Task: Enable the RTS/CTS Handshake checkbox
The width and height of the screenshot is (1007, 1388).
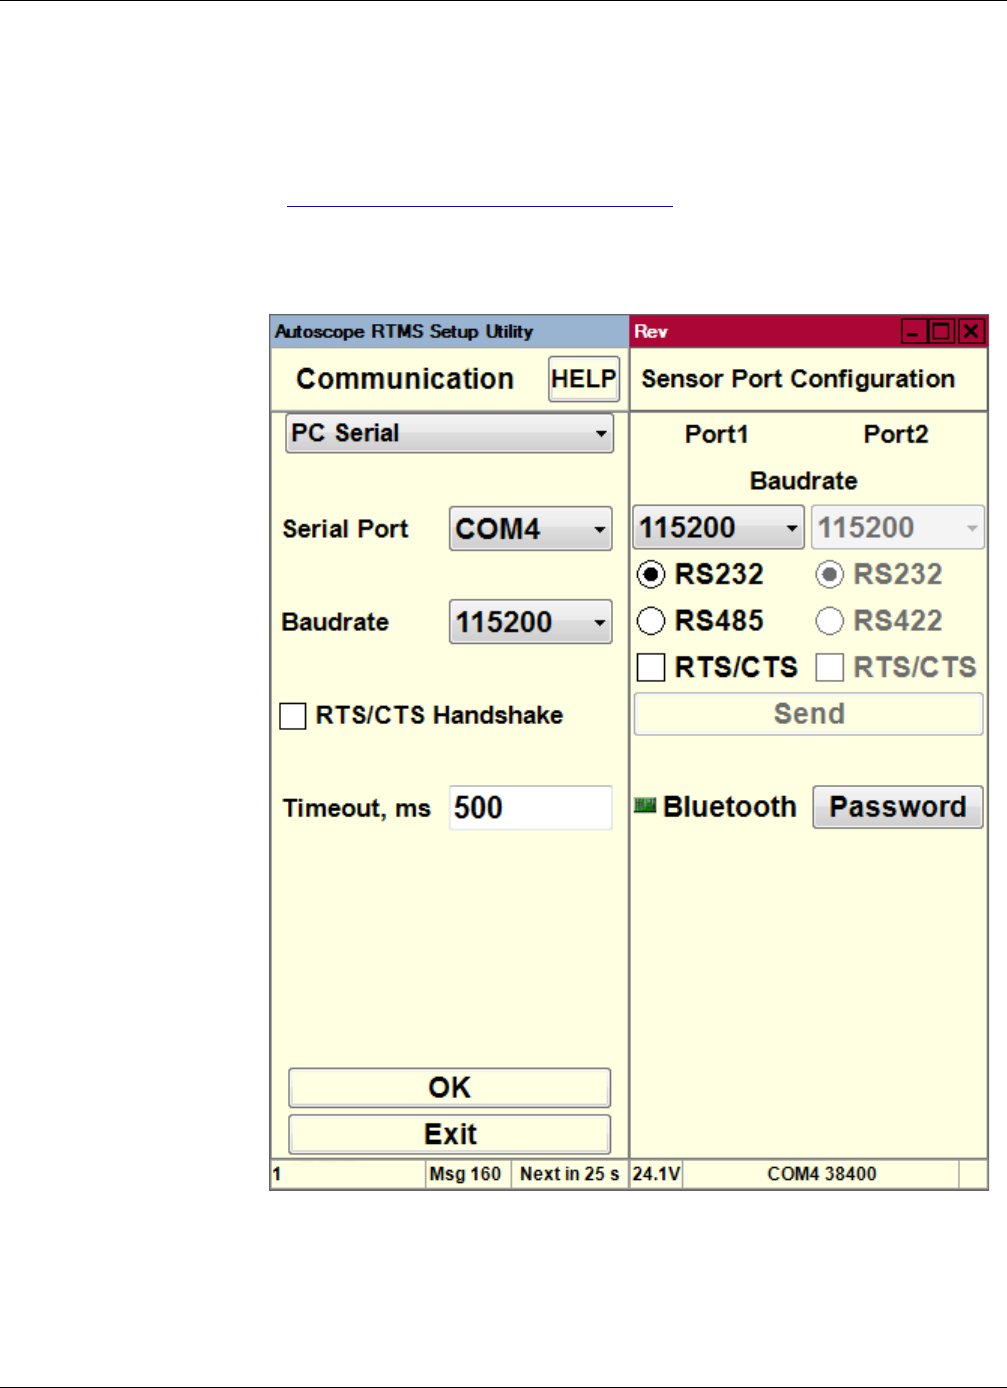Action: point(293,716)
